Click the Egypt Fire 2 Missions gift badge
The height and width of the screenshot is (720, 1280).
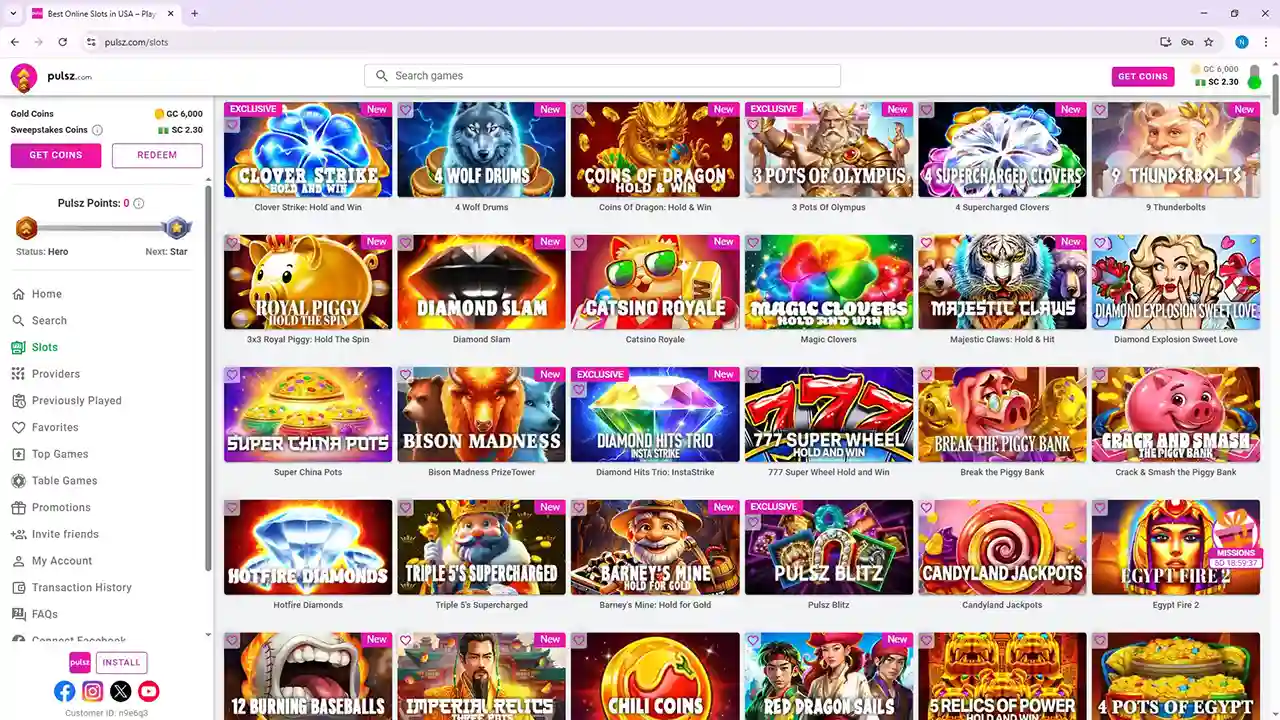[1236, 540]
